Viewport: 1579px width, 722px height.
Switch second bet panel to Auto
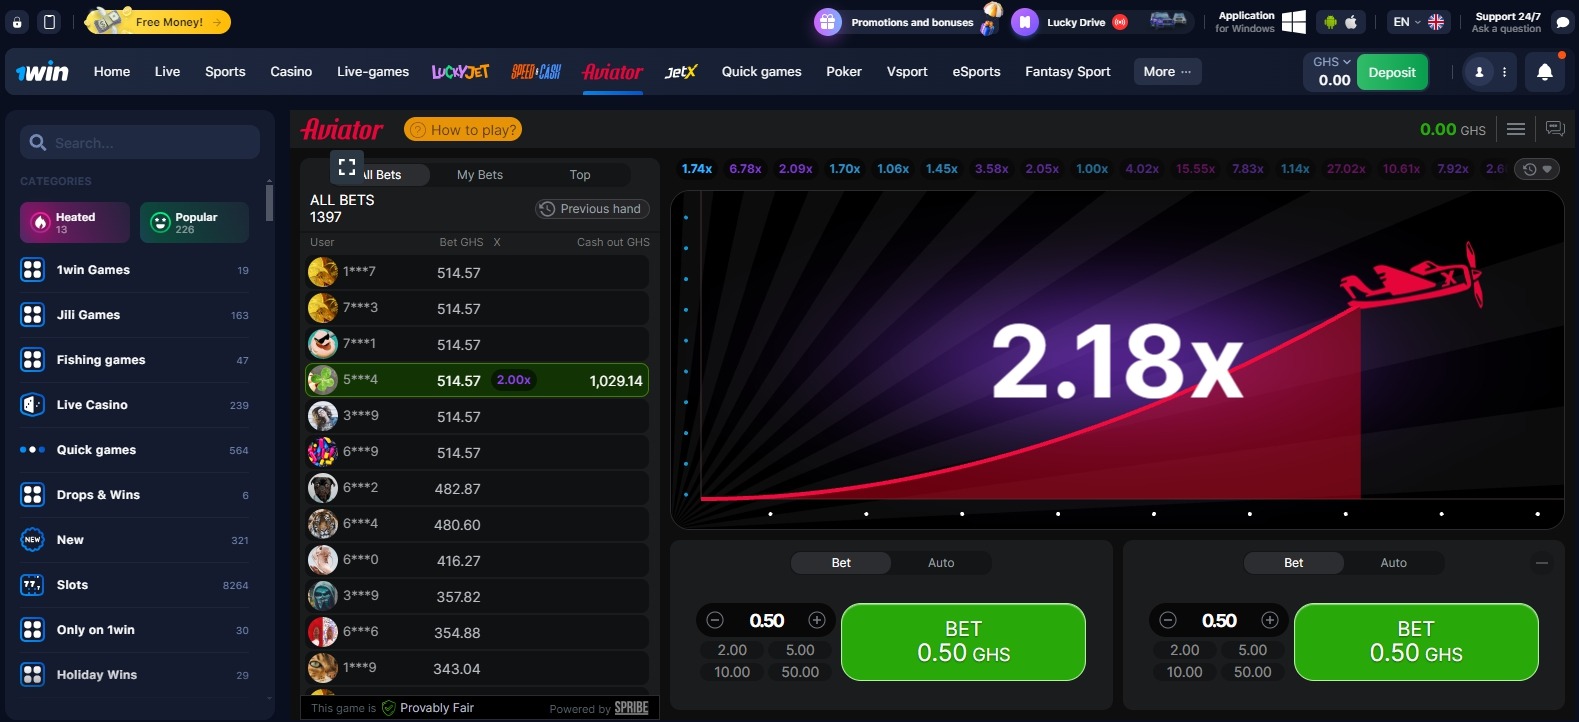pos(1393,563)
